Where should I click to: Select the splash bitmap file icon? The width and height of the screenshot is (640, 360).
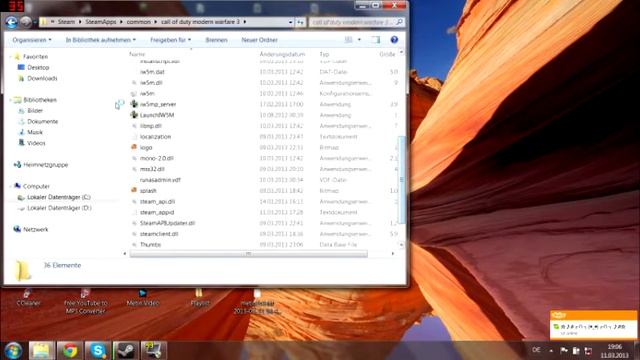tap(134, 191)
